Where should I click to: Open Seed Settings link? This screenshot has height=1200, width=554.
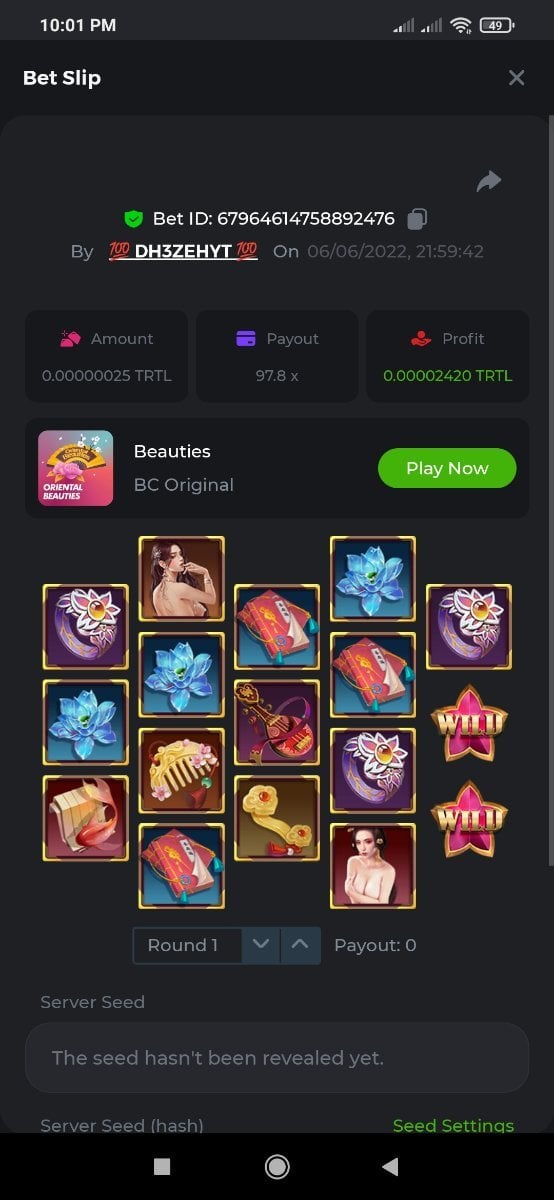pos(453,1125)
